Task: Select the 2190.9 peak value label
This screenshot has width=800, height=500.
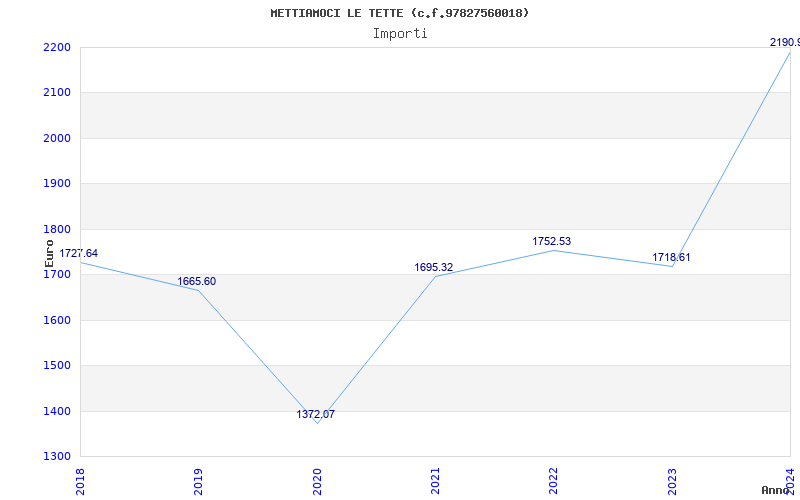Action: [x=784, y=43]
